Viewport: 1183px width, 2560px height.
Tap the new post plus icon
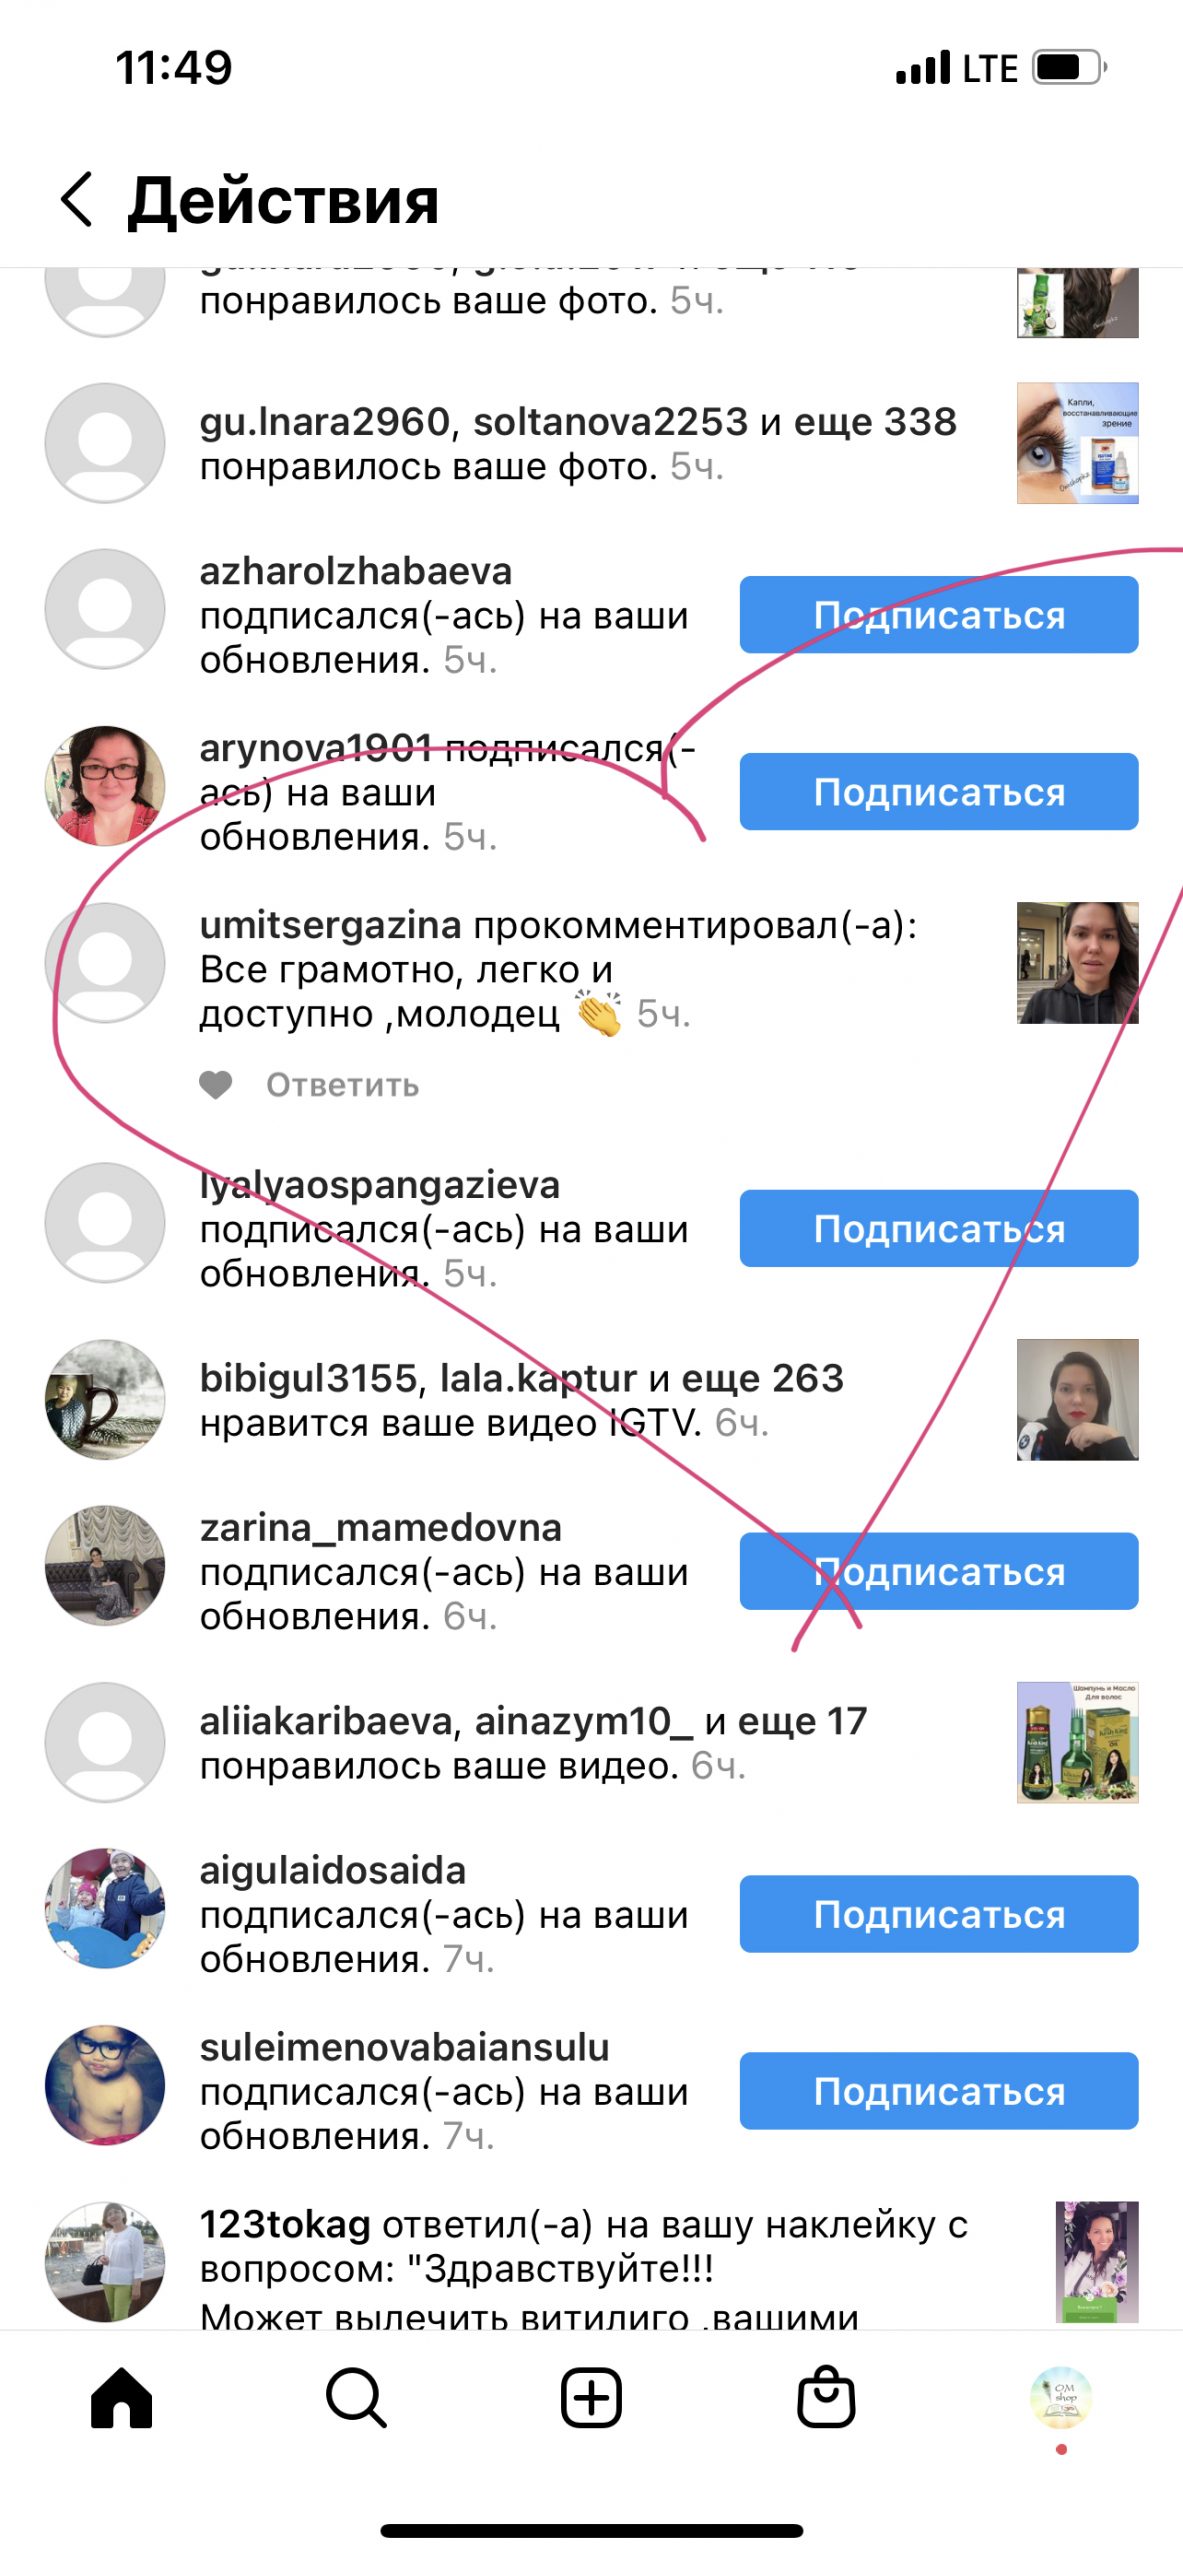[x=591, y=2397]
